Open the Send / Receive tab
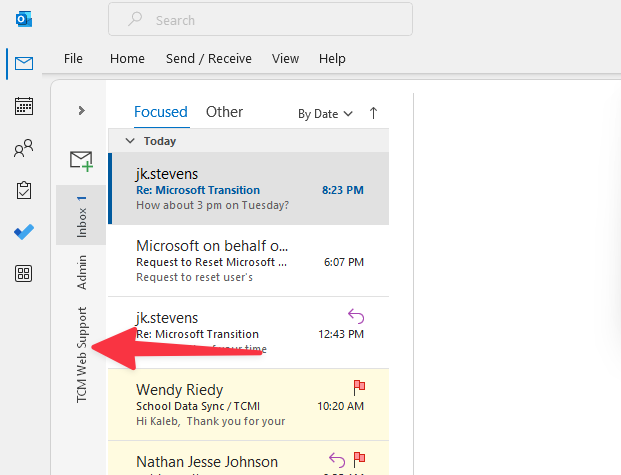Viewport: 621px width, 475px height. click(209, 59)
